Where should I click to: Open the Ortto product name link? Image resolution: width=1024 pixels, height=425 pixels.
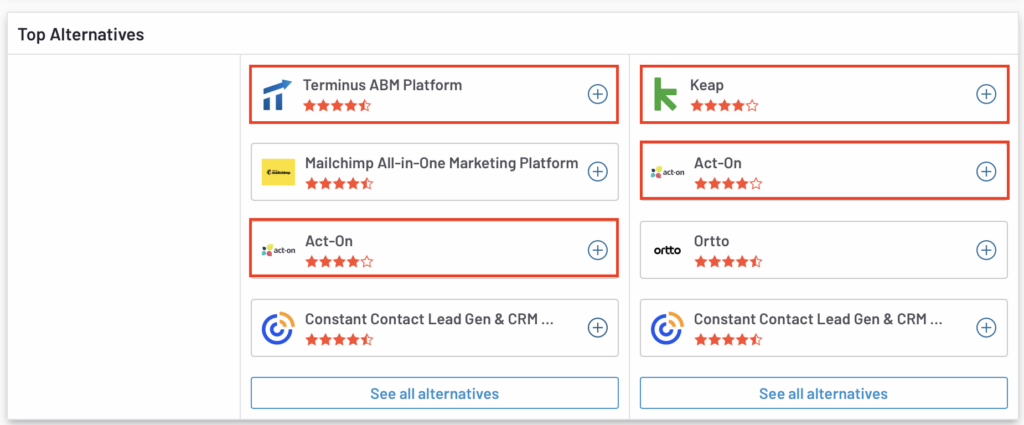tap(711, 242)
